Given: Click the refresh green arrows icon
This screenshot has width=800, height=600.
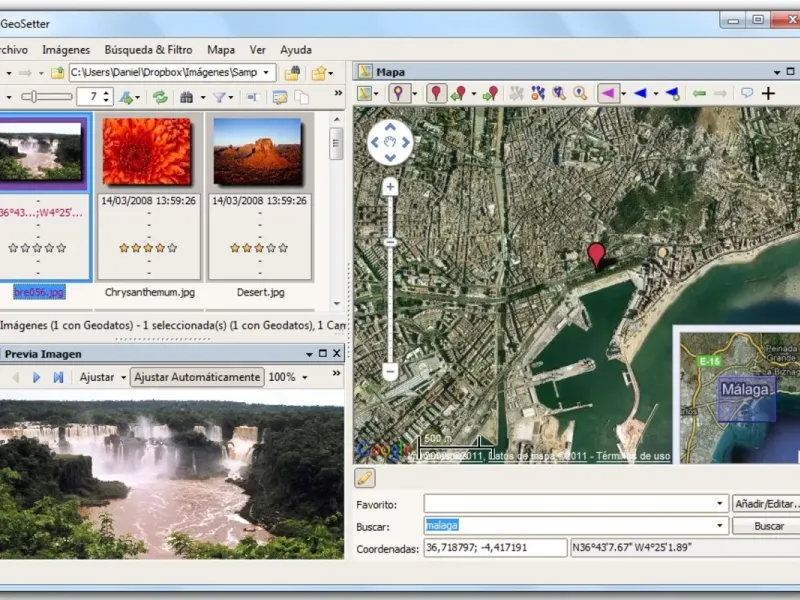Looking at the screenshot, I should pyautogui.click(x=160, y=97).
